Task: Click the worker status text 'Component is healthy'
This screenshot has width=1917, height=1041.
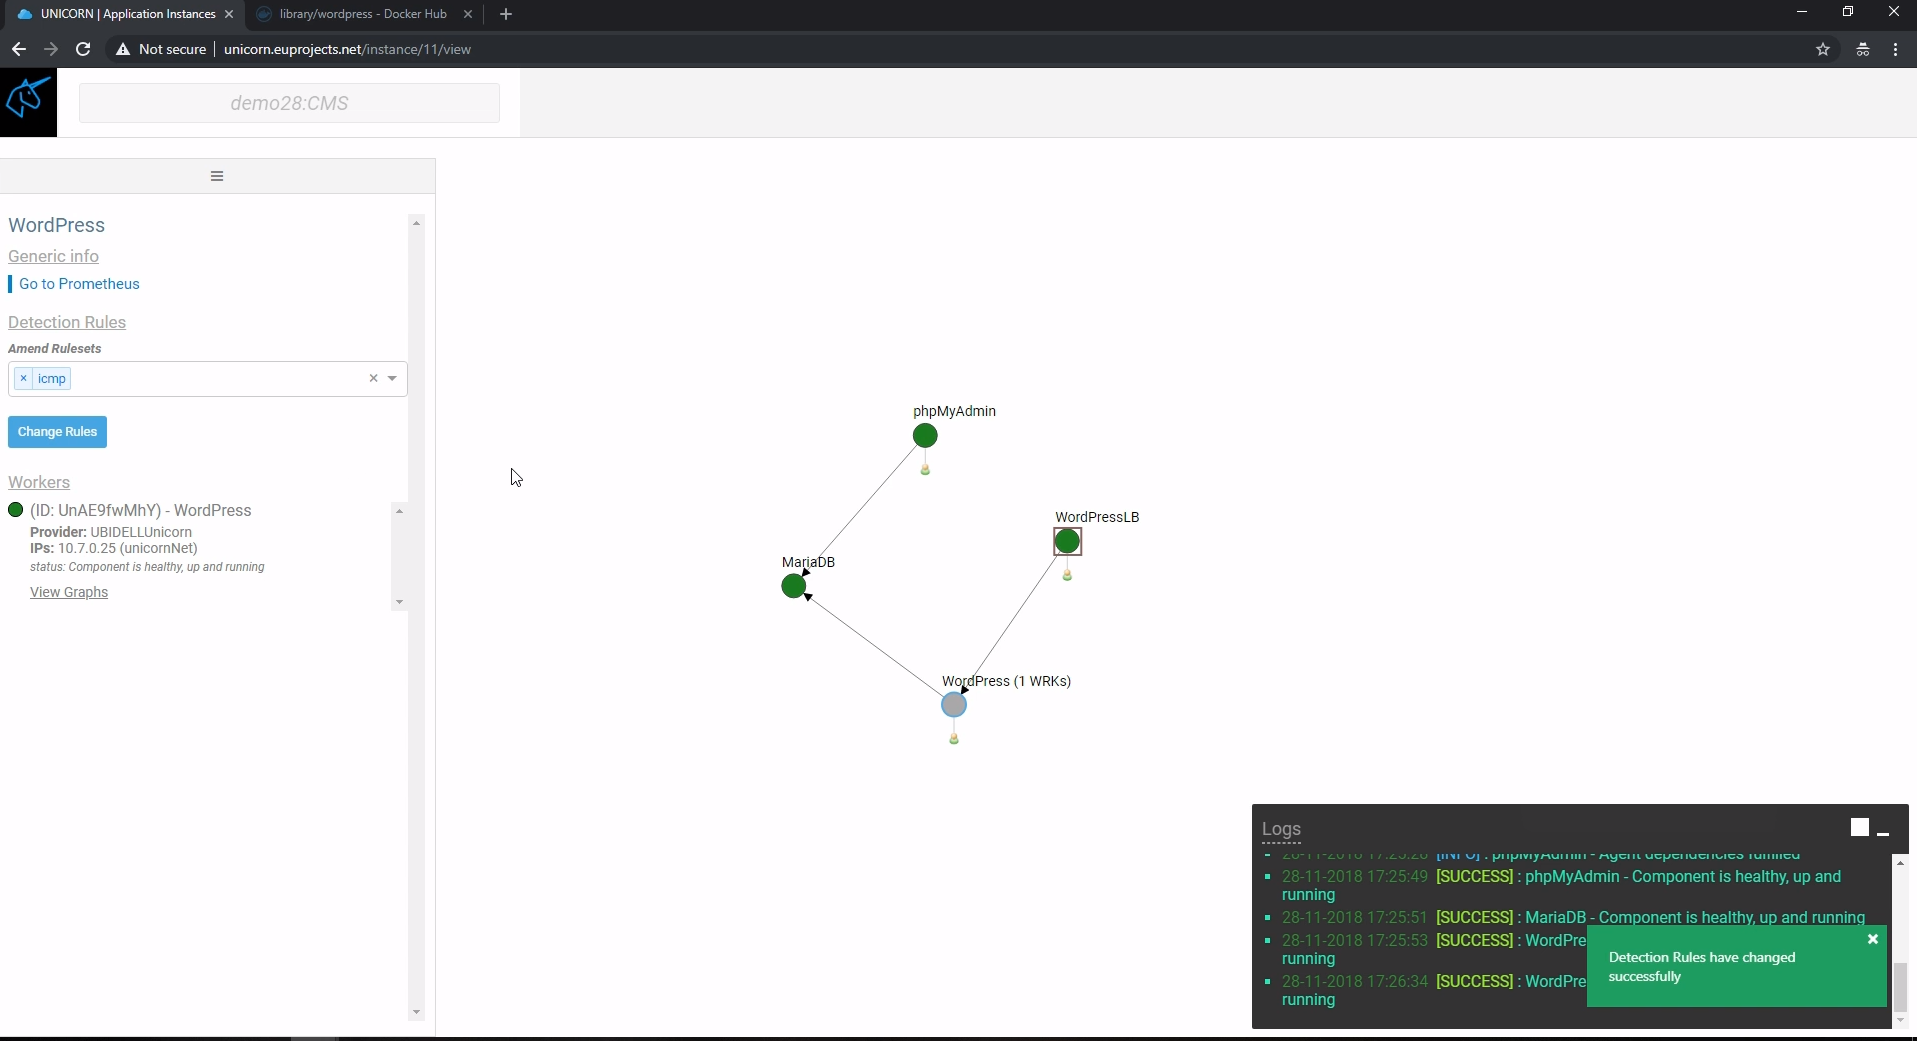Action: click(147, 567)
